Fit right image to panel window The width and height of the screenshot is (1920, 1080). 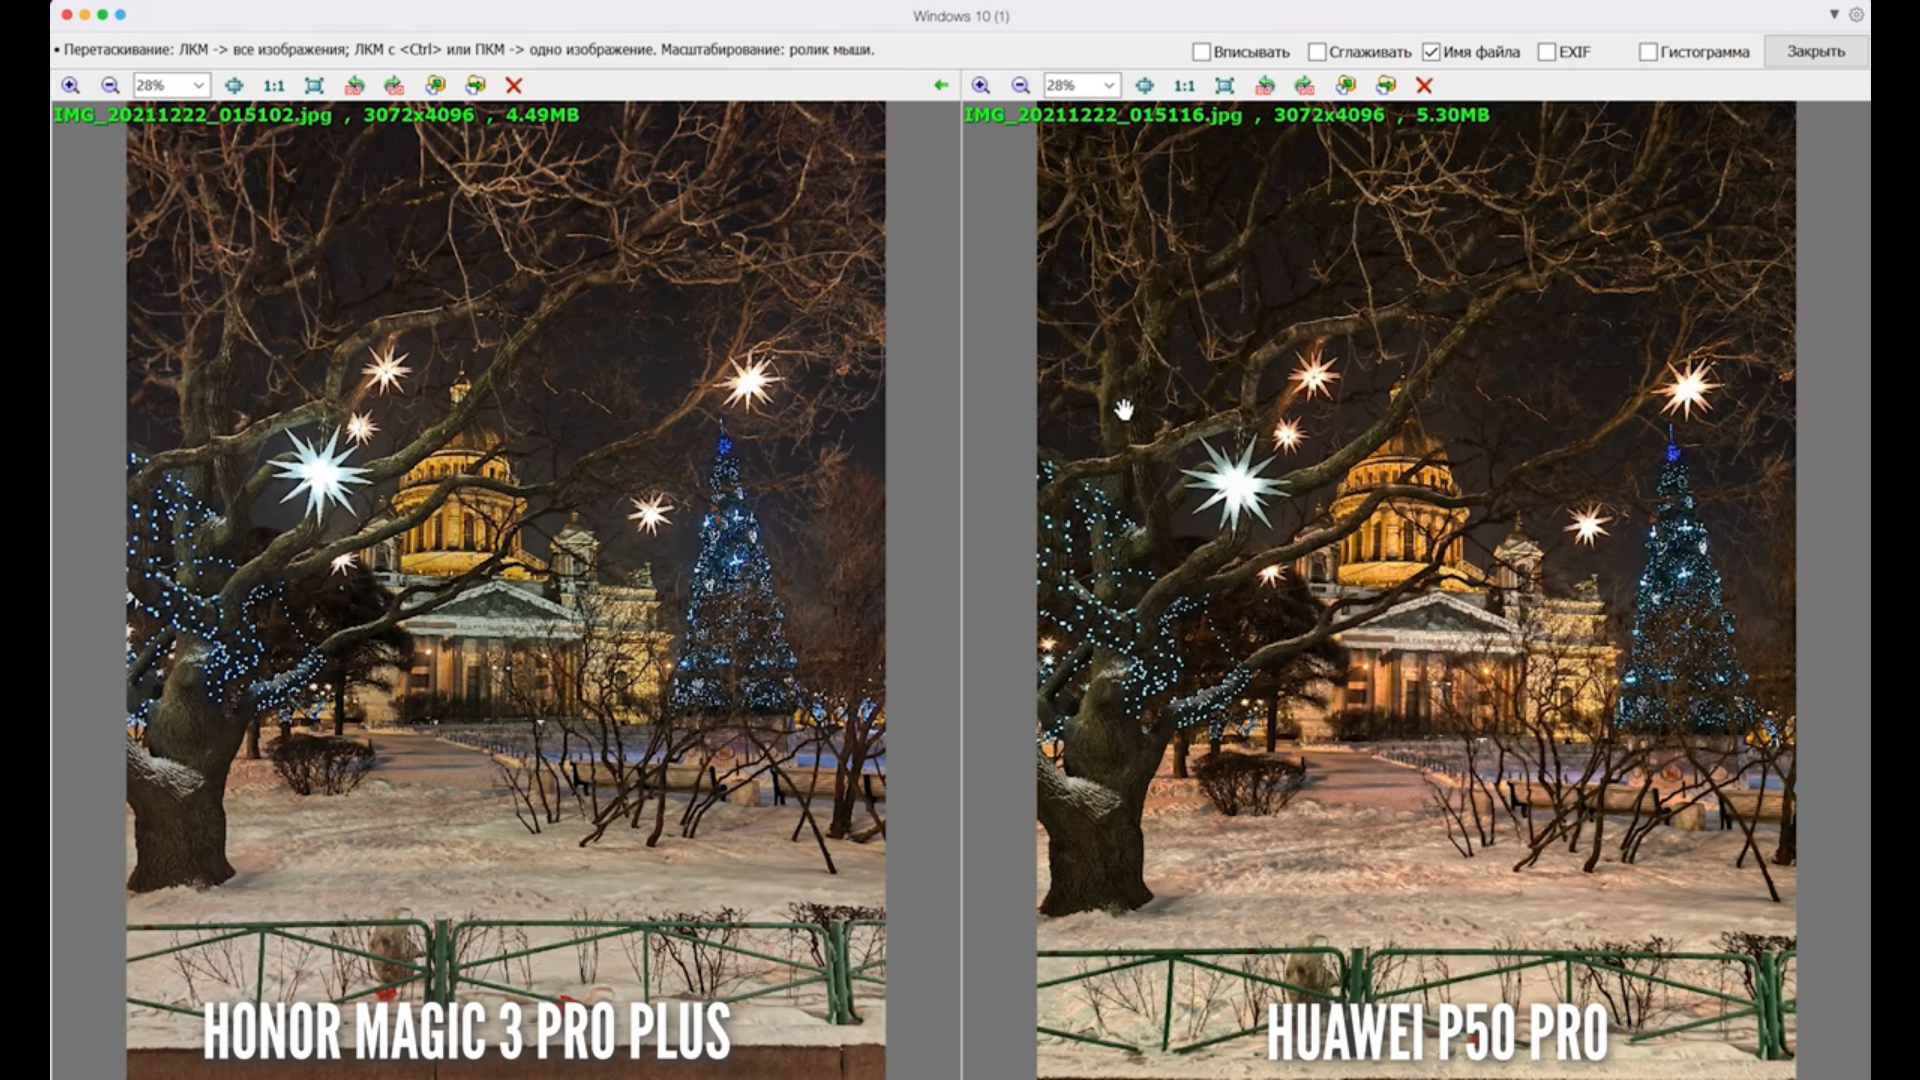click(x=1224, y=86)
